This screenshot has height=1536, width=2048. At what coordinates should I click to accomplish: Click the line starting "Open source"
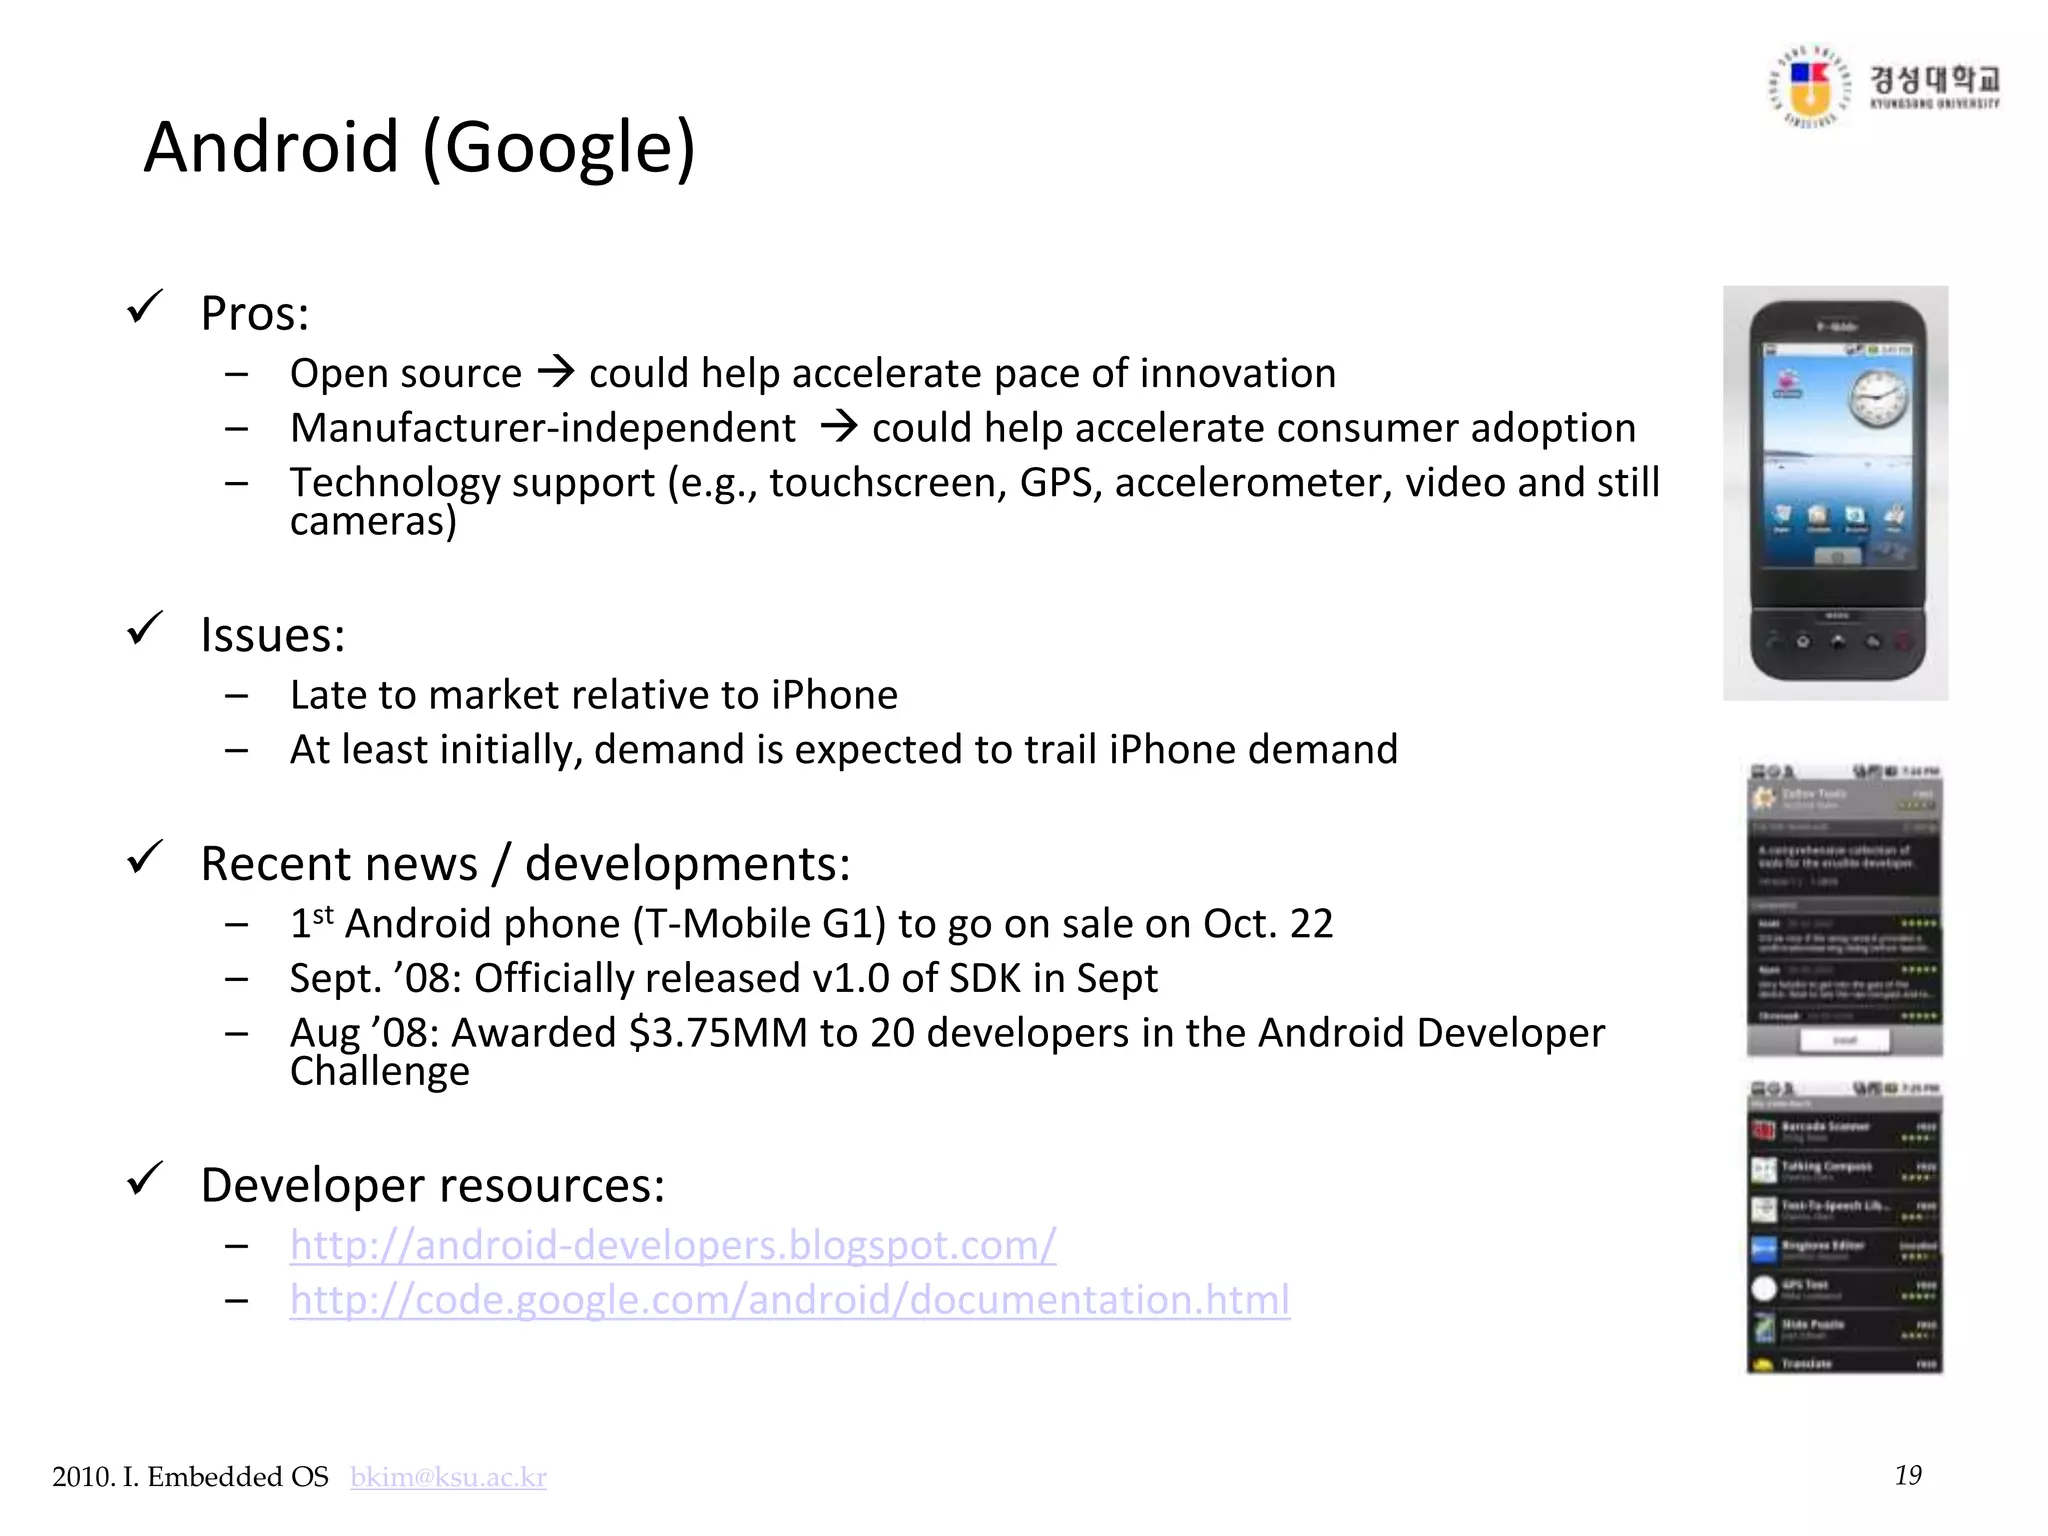click(x=813, y=374)
